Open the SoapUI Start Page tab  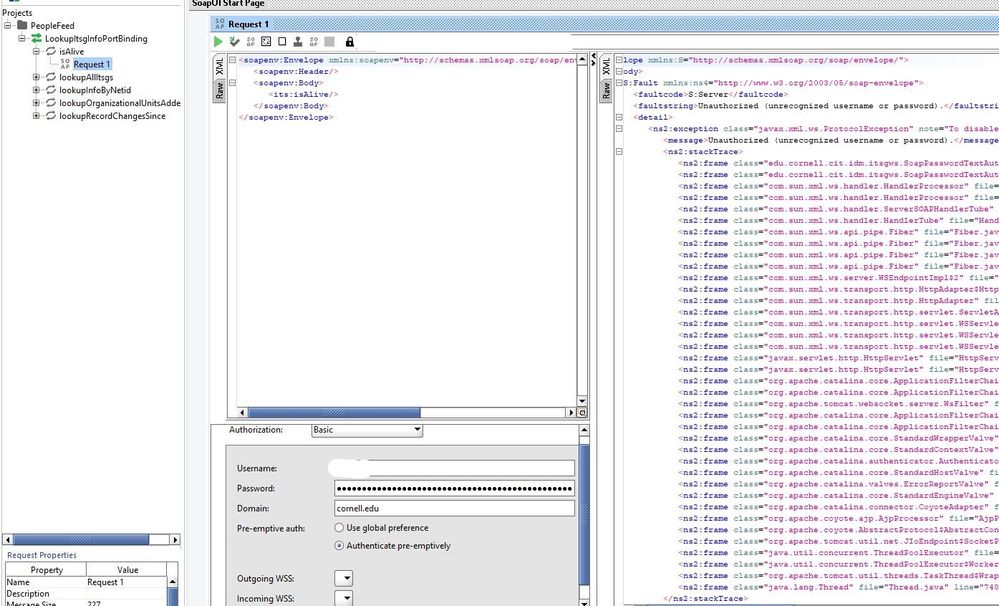click(x=228, y=4)
